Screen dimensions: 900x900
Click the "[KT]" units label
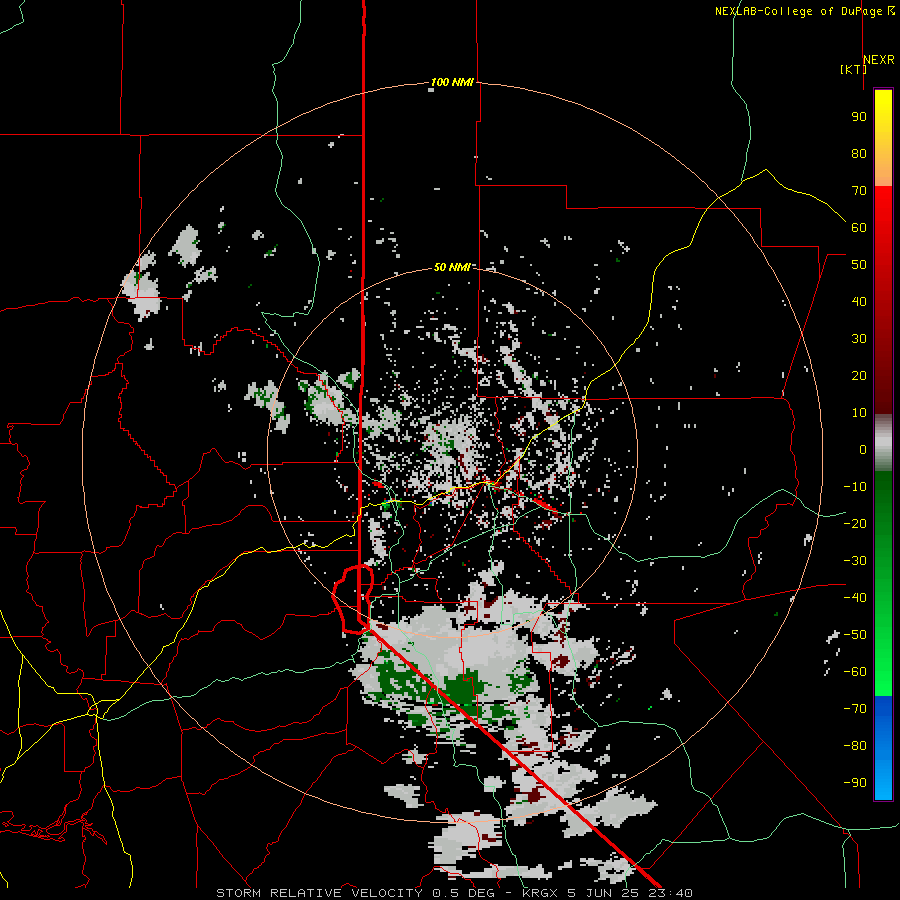pyautogui.click(x=853, y=69)
